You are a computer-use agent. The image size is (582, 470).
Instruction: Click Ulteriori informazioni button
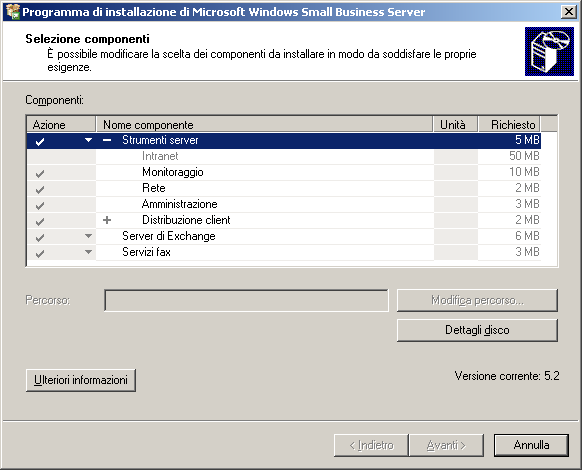(81, 380)
